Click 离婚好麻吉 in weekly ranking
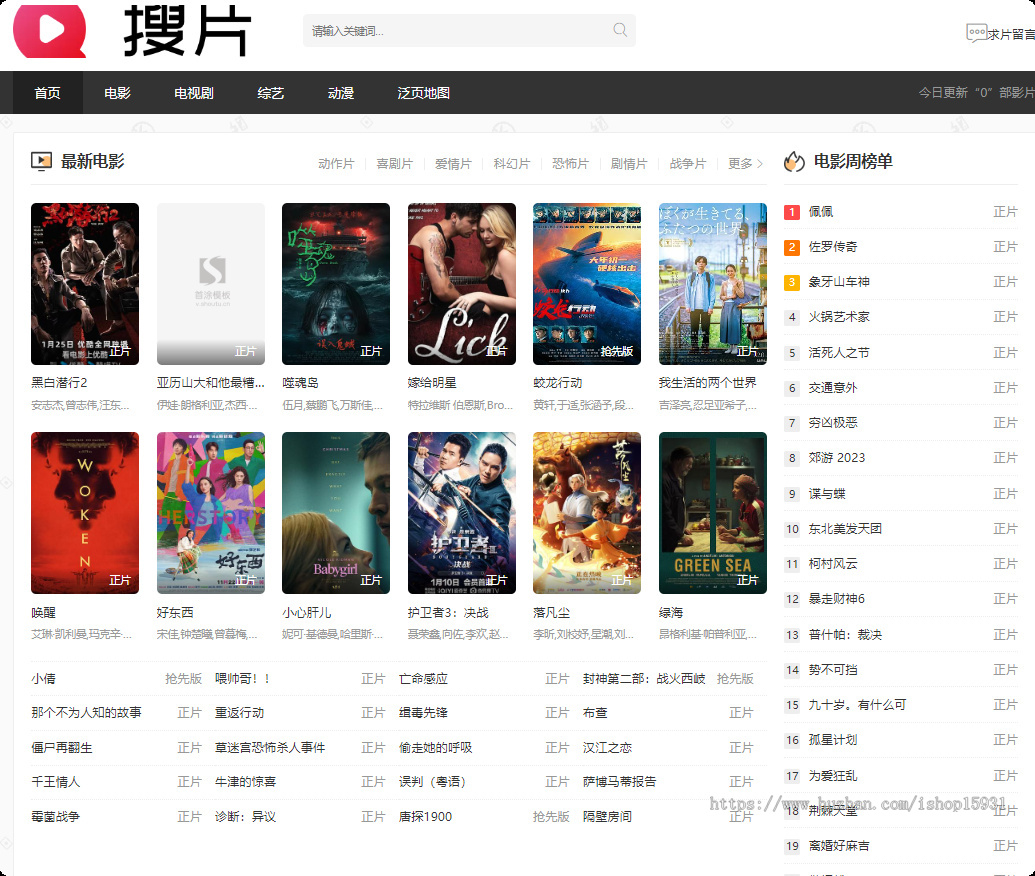This screenshot has width=1035, height=876. click(x=839, y=846)
